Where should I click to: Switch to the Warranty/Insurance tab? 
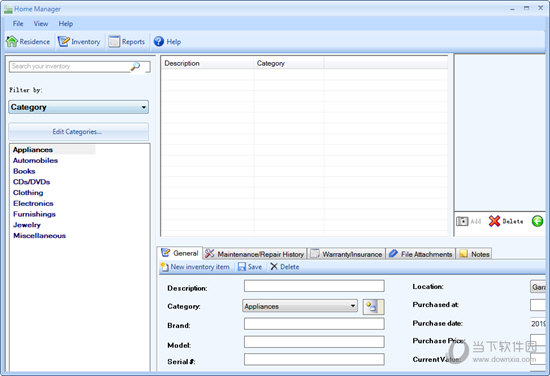click(x=347, y=254)
